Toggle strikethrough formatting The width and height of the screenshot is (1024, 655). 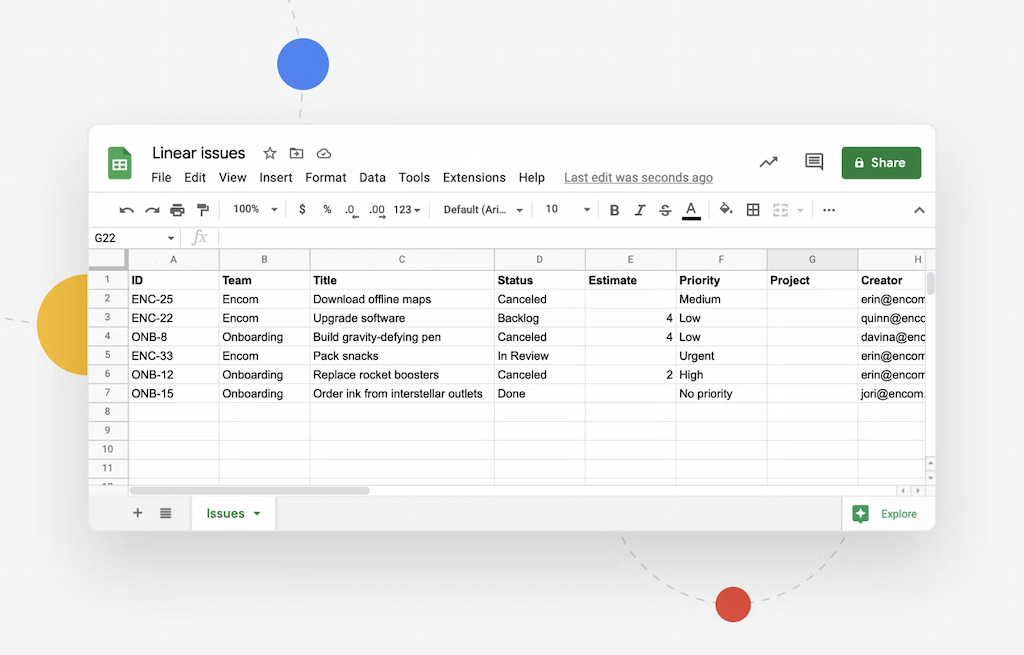tap(664, 210)
